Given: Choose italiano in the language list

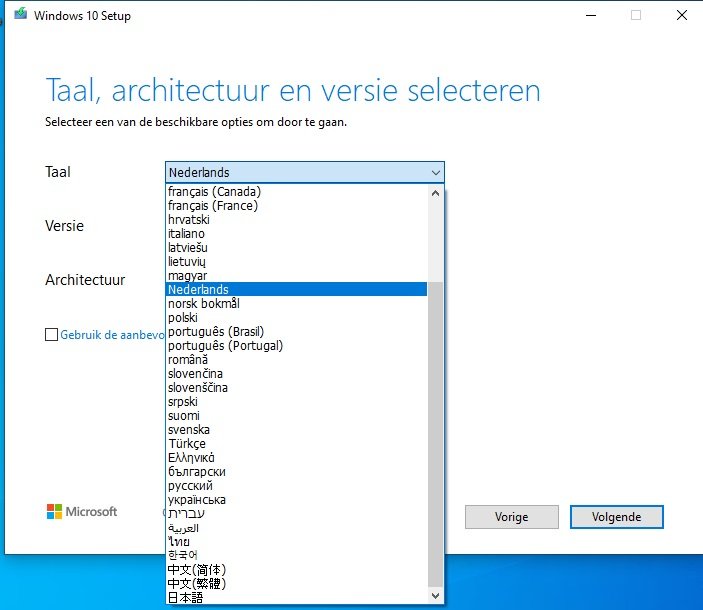Looking at the screenshot, I should tap(296, 234).
